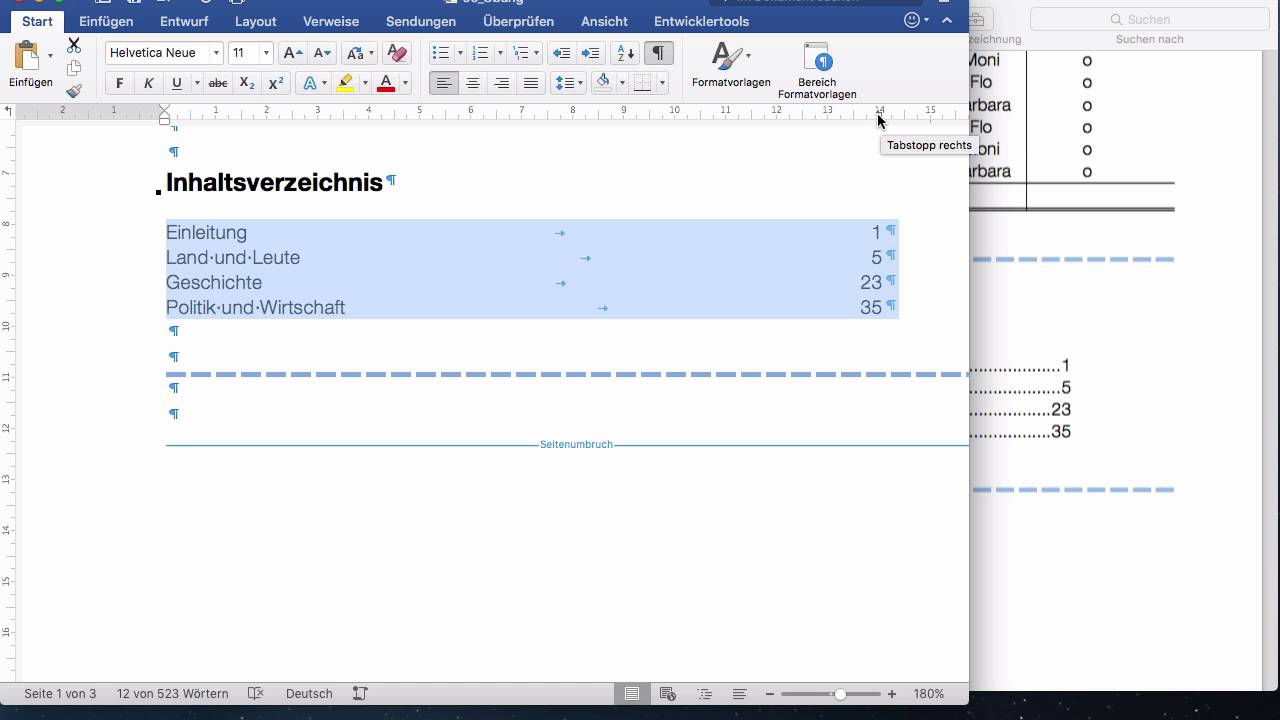Switch to the Entwicklertools ribbon tab
This screenshot has width=1280, height=720.
tap(701, 21)
